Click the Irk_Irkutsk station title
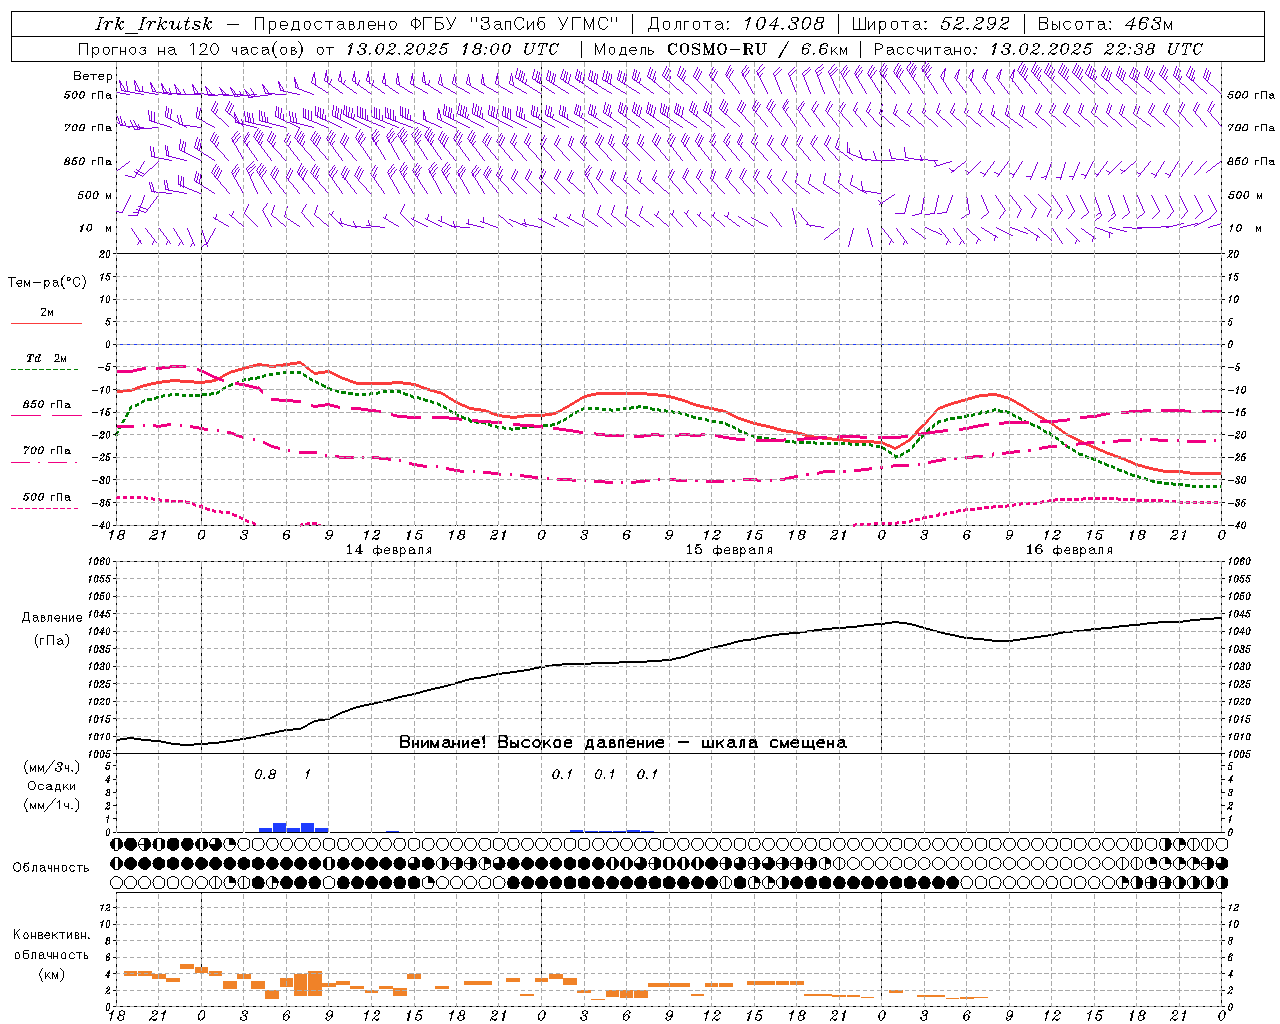Image resolution: width=1280 pixels, height=1024 pixels. coord(153,24)
